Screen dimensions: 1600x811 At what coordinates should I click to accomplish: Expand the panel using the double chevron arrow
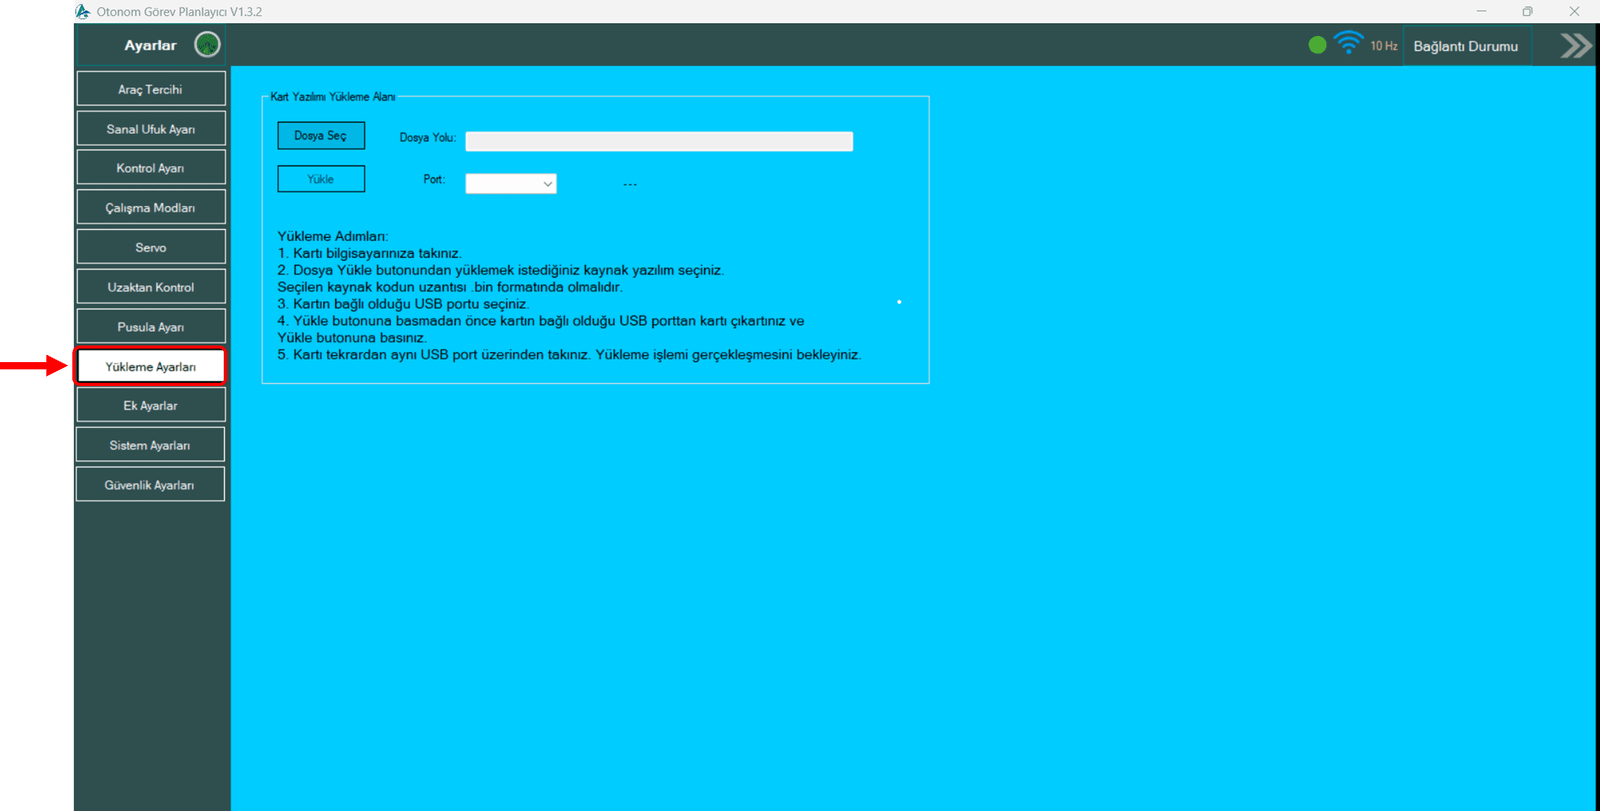point(1575,46)
